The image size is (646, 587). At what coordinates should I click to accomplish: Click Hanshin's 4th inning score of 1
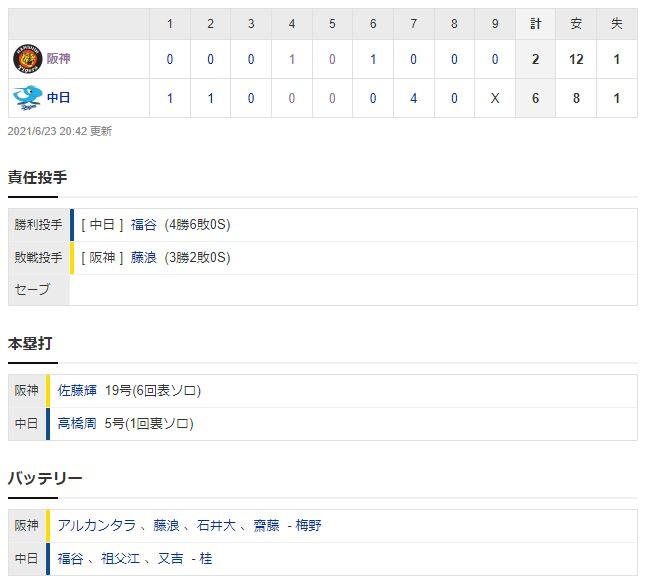tap(292, 59)
